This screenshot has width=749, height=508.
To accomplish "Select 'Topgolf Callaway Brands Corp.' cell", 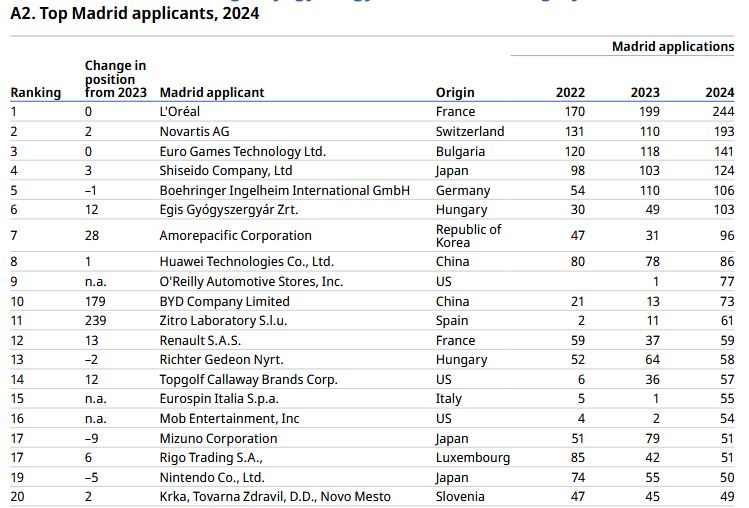I will (248, 380).
